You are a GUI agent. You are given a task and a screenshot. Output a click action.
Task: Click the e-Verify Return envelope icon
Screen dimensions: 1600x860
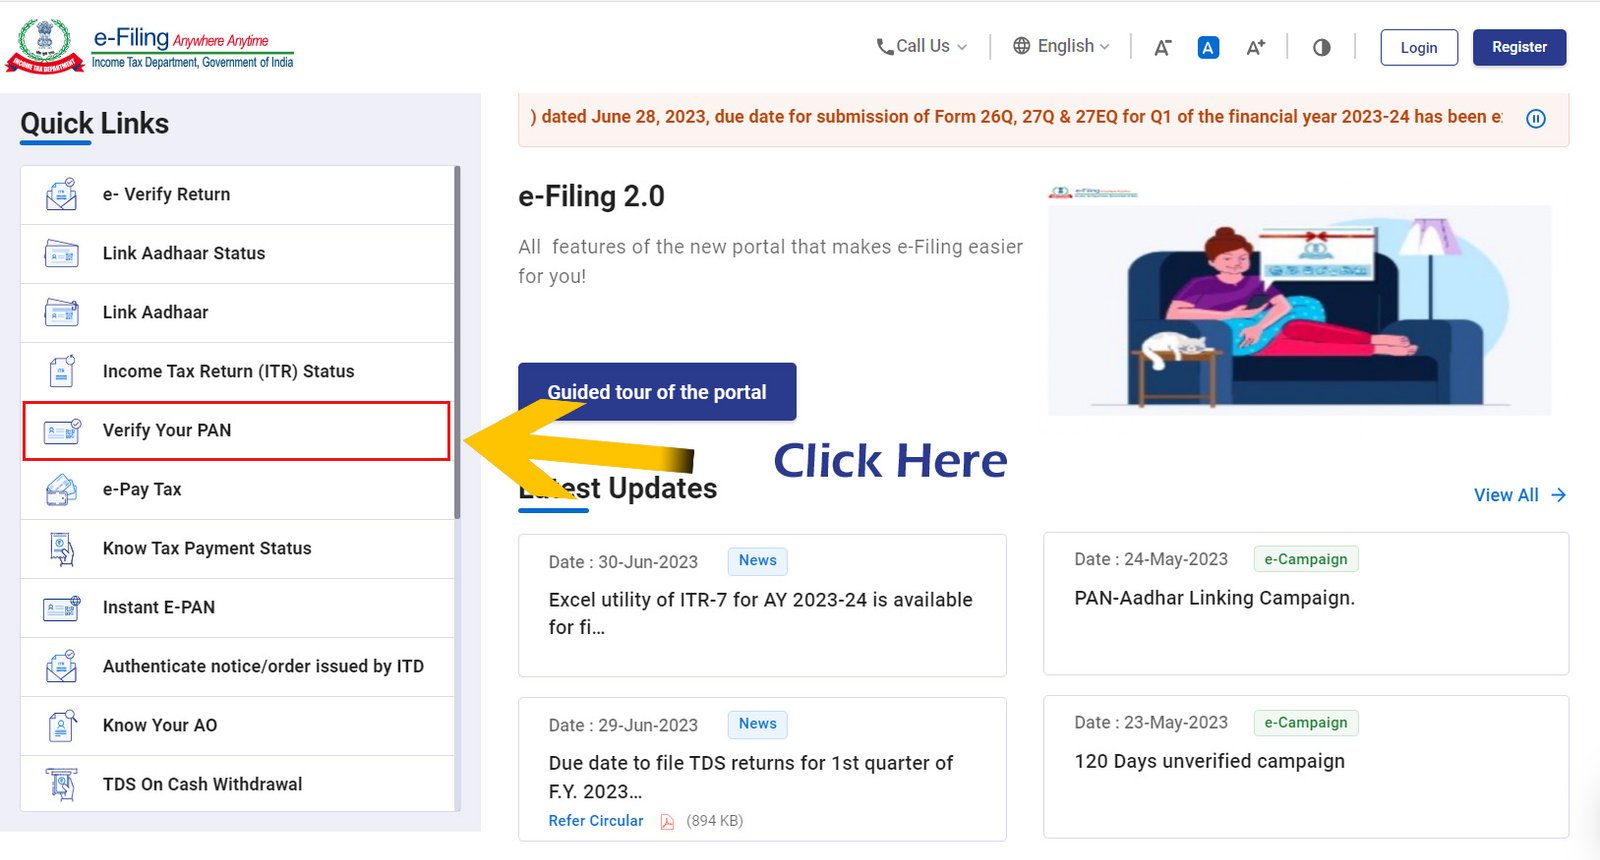[x=61, y=194]
